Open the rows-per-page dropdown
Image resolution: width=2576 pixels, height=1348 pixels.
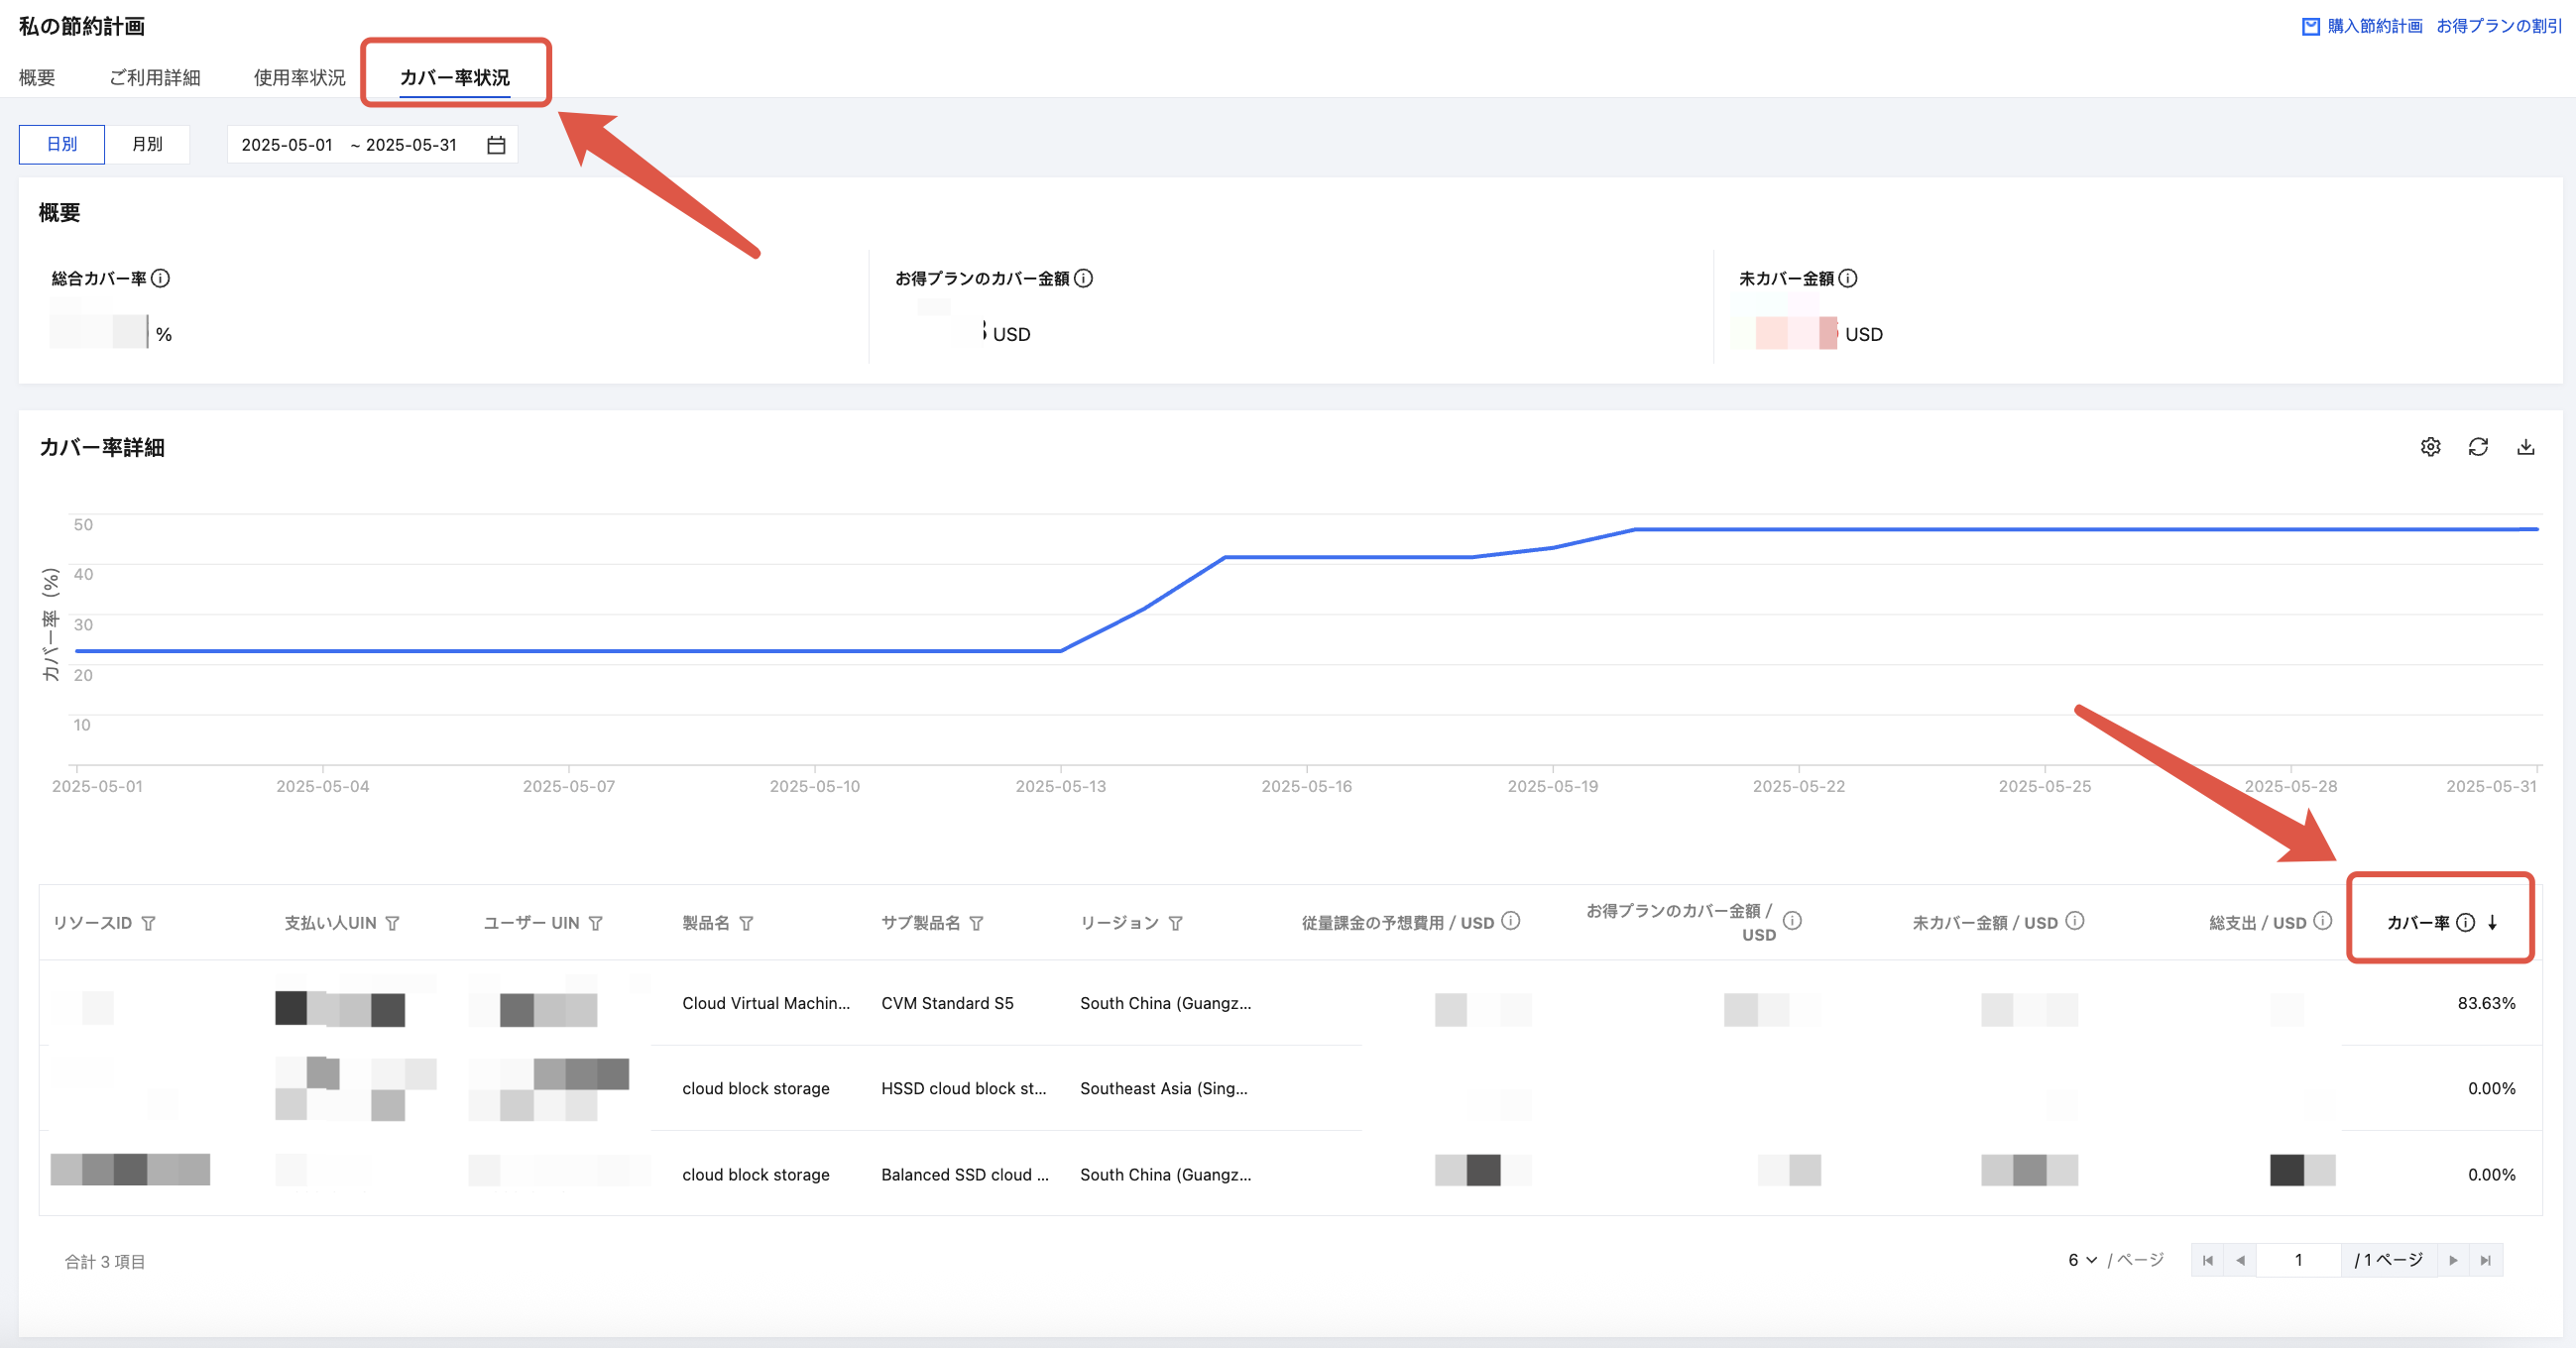click(x=2082, y=1260)
